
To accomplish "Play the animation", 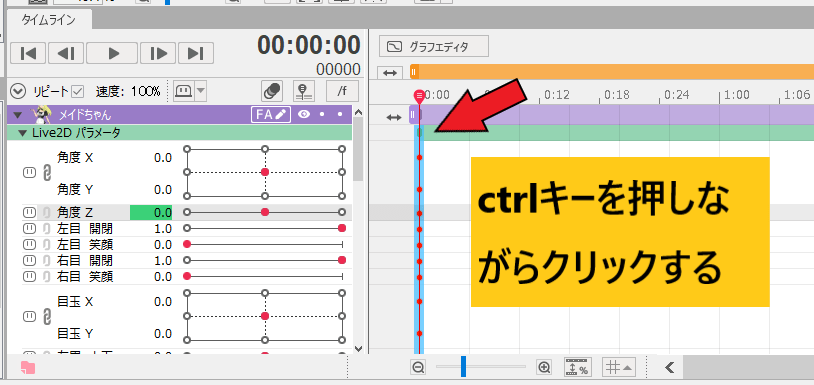I will [112, 53].
